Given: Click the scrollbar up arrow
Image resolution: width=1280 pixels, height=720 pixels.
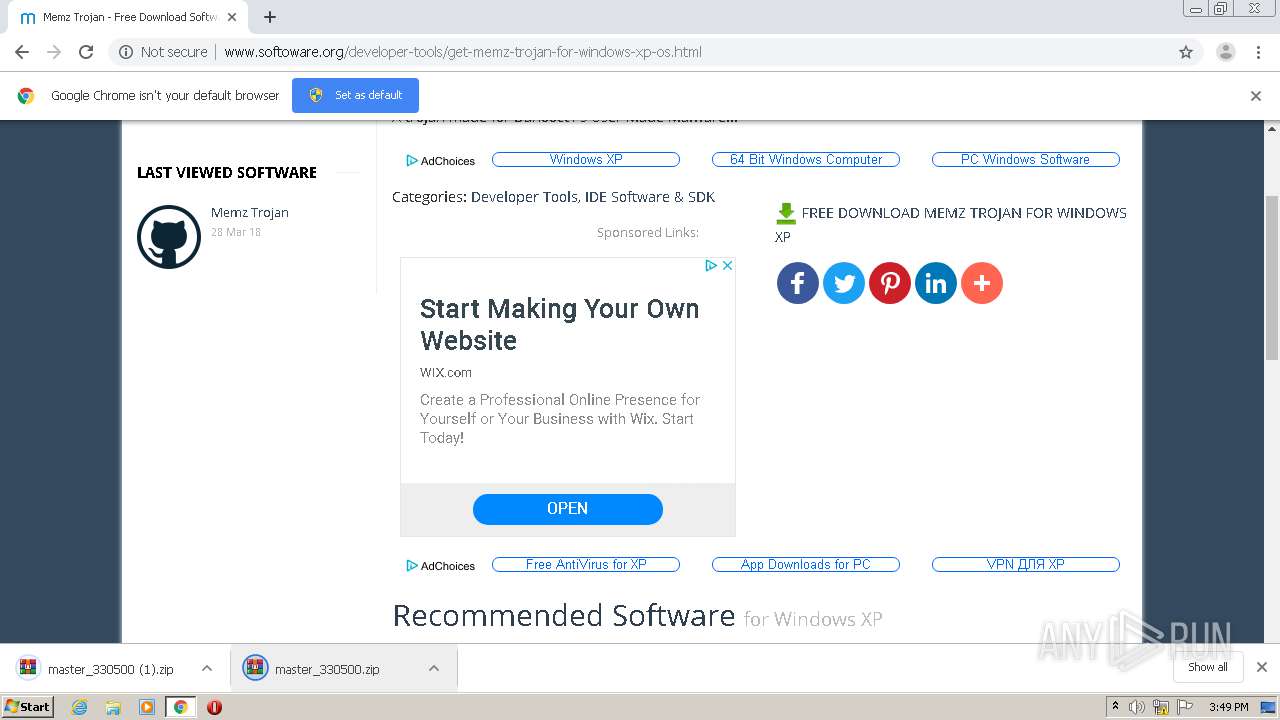Looking at the screenshot, I should (x=1272, y=128).
